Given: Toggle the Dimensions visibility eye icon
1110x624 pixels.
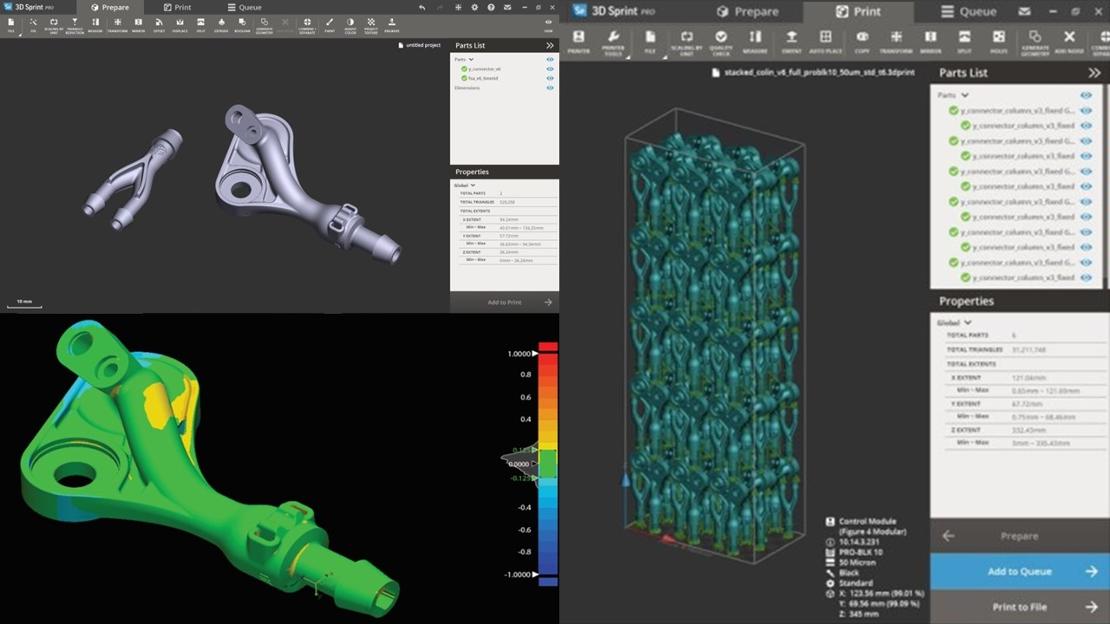Looking at the screenshot, I should [x=549, y=88].
